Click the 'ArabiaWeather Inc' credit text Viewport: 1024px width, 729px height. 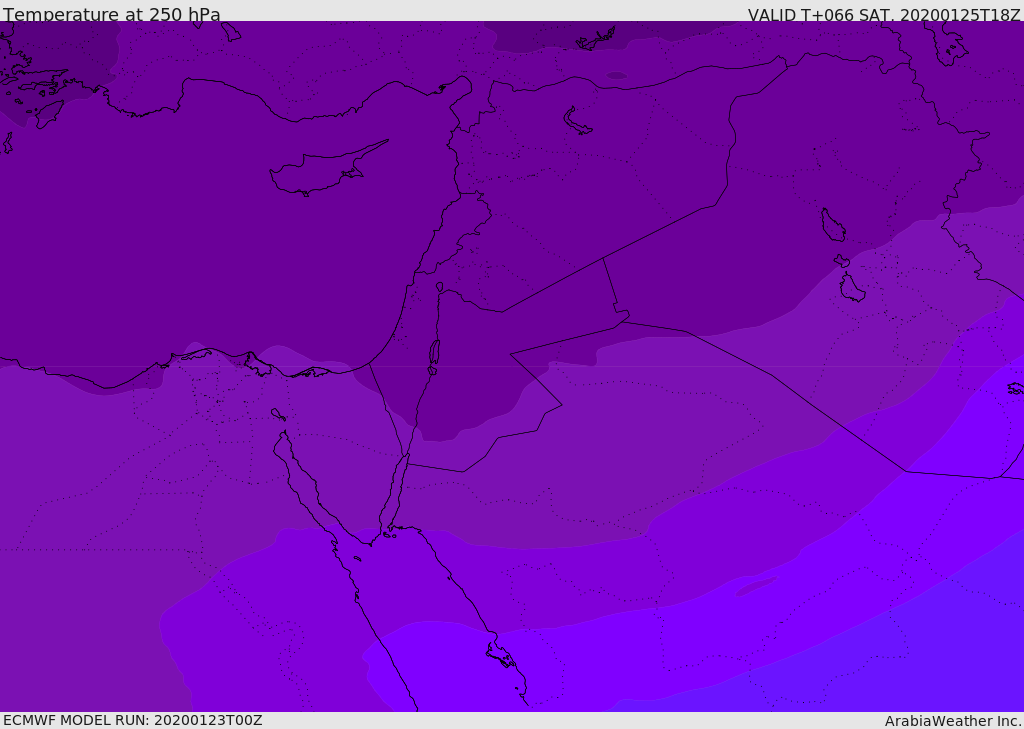(952, 721)
